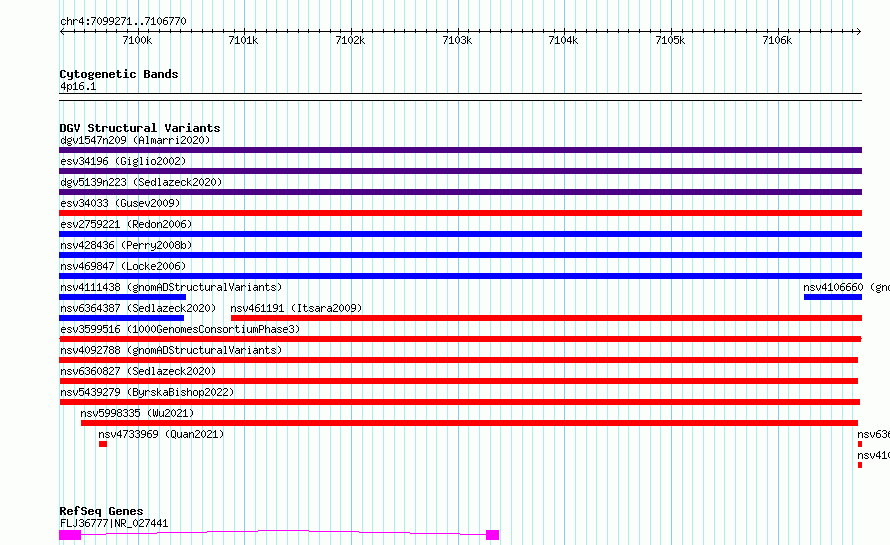890x545 pixels.
Task: Open the esv34196 (Giglio2002) variant label
Action: click(x=123, y=161)
